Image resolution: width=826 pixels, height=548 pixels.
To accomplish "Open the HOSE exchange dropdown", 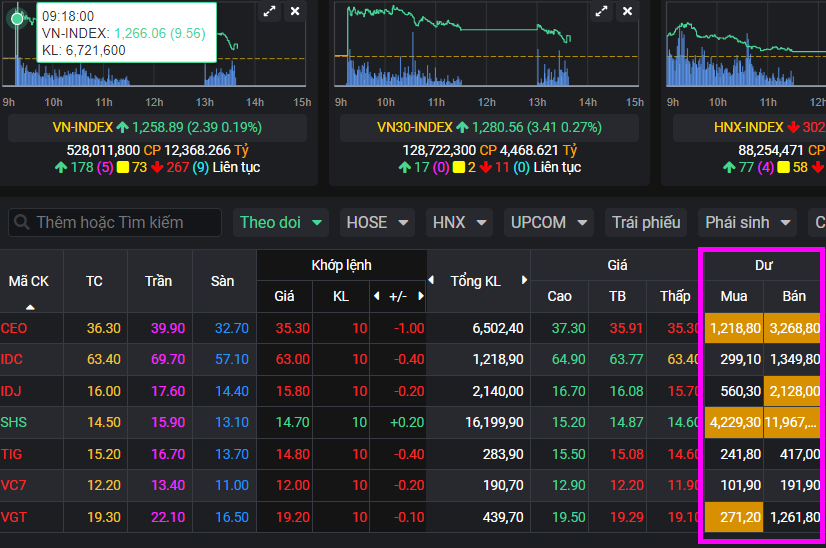I will (378, 222).
